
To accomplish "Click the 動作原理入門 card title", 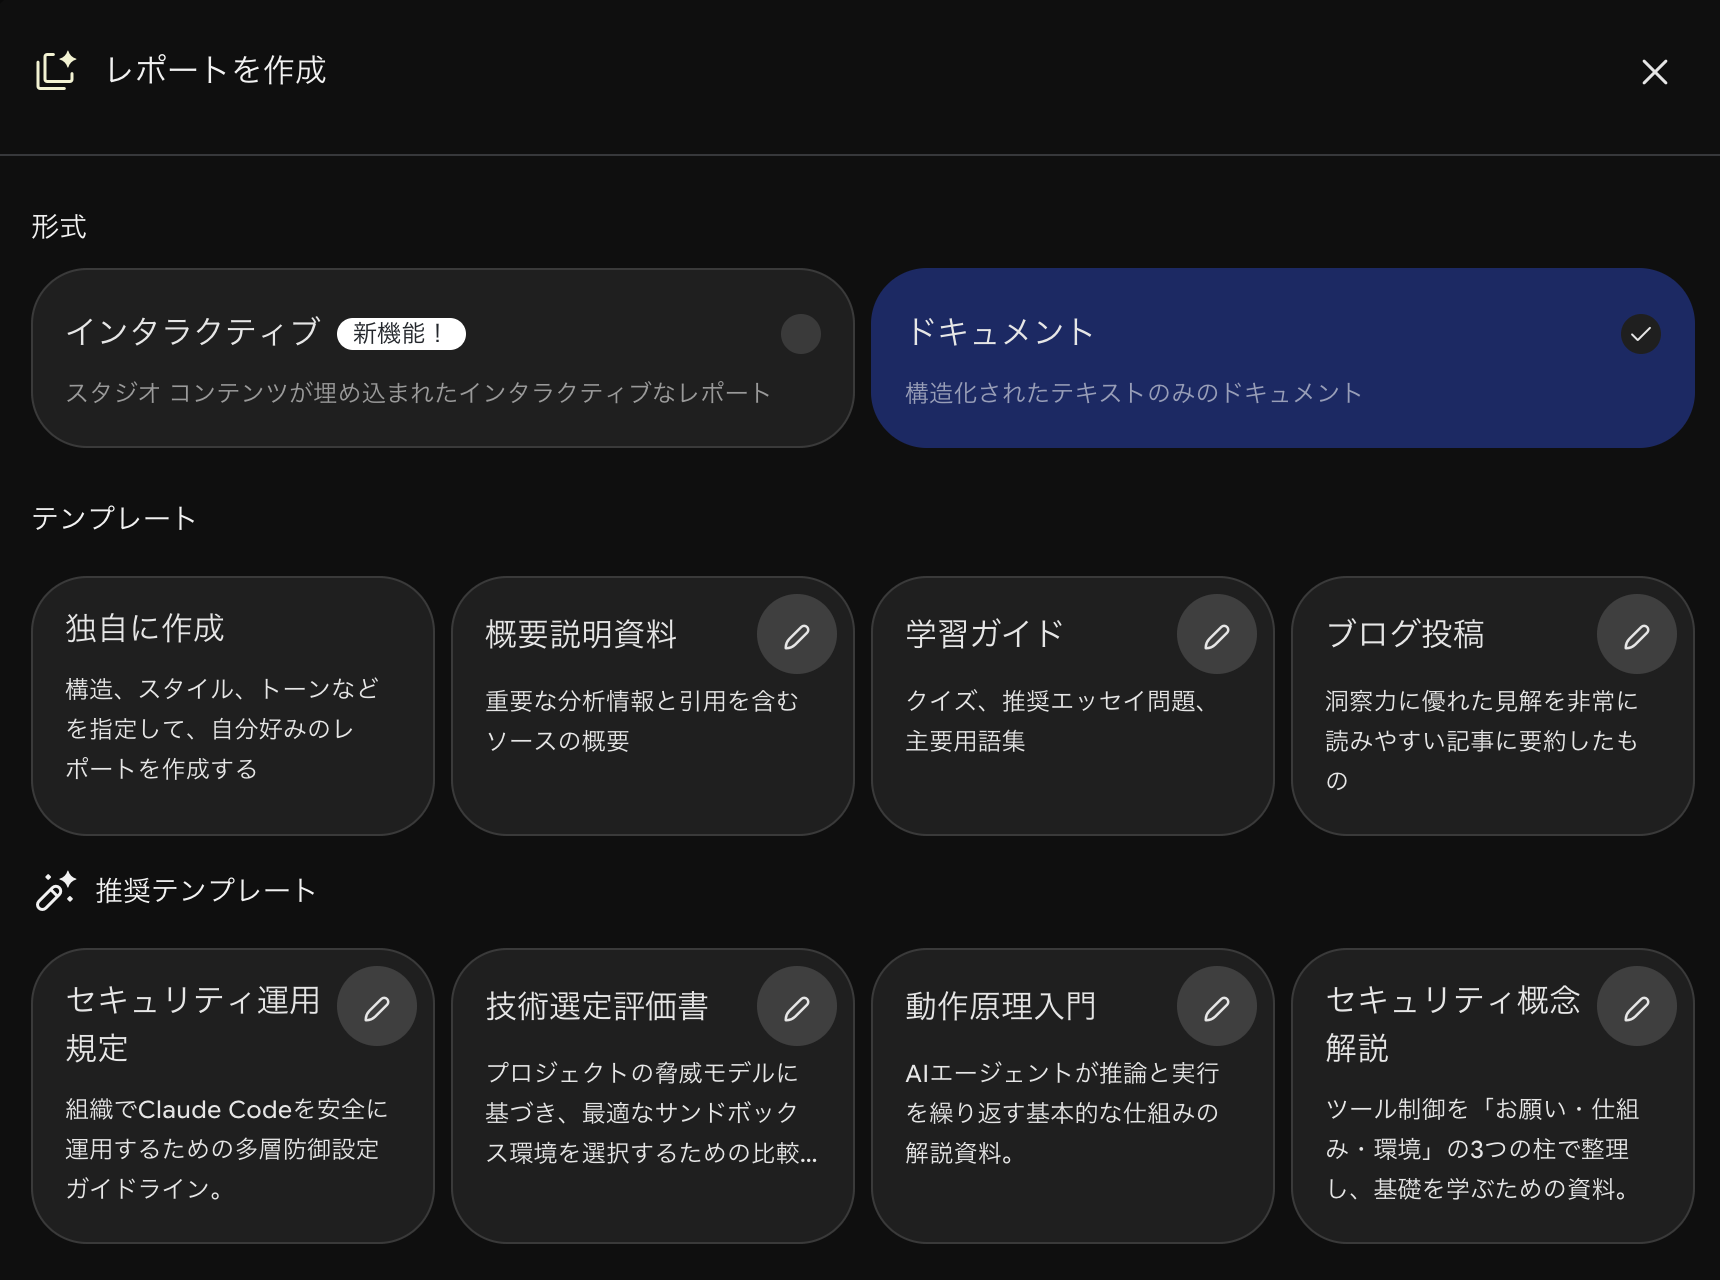I will 1001,1006.
